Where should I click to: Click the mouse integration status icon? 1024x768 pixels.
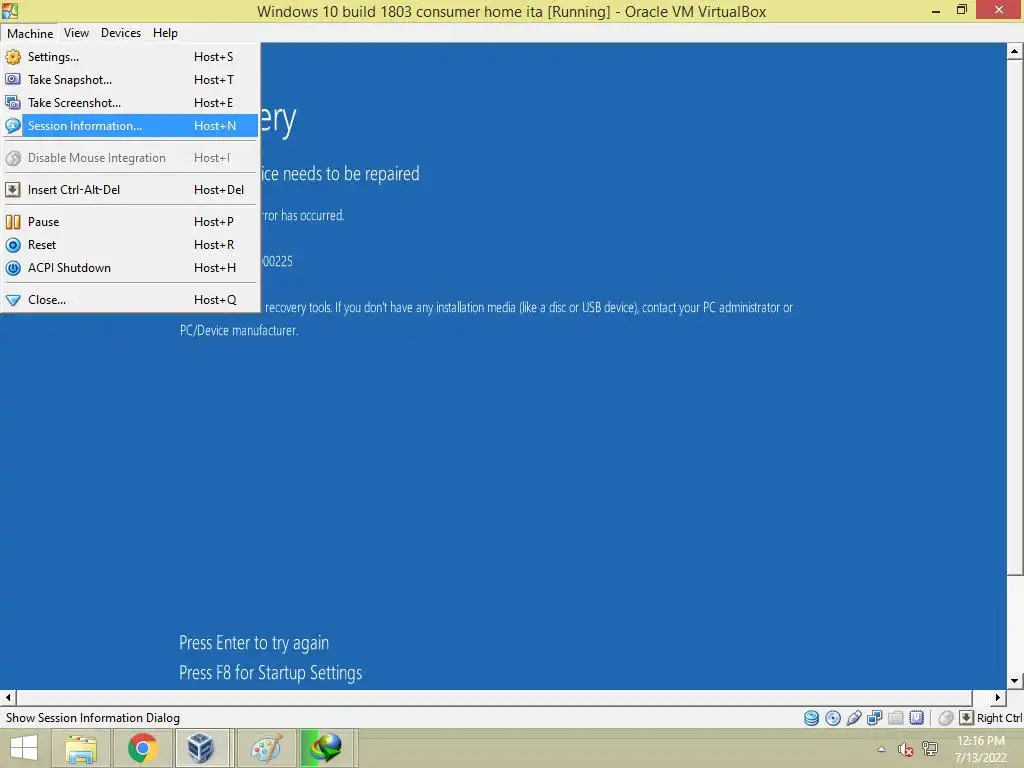(x=946, y=718)
